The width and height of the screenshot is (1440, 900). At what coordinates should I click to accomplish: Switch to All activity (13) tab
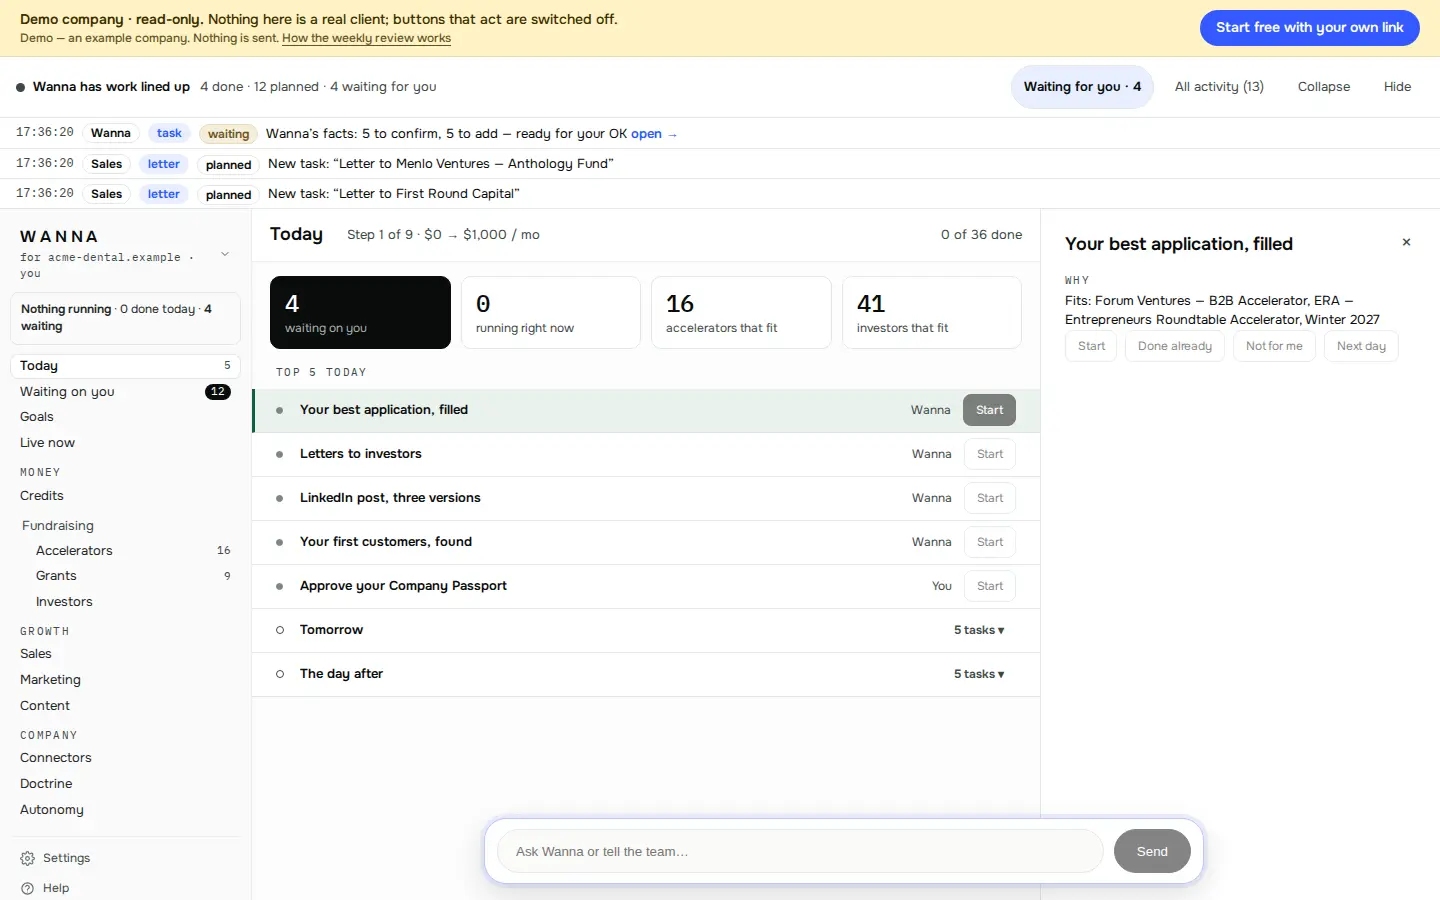point(1219,87)
